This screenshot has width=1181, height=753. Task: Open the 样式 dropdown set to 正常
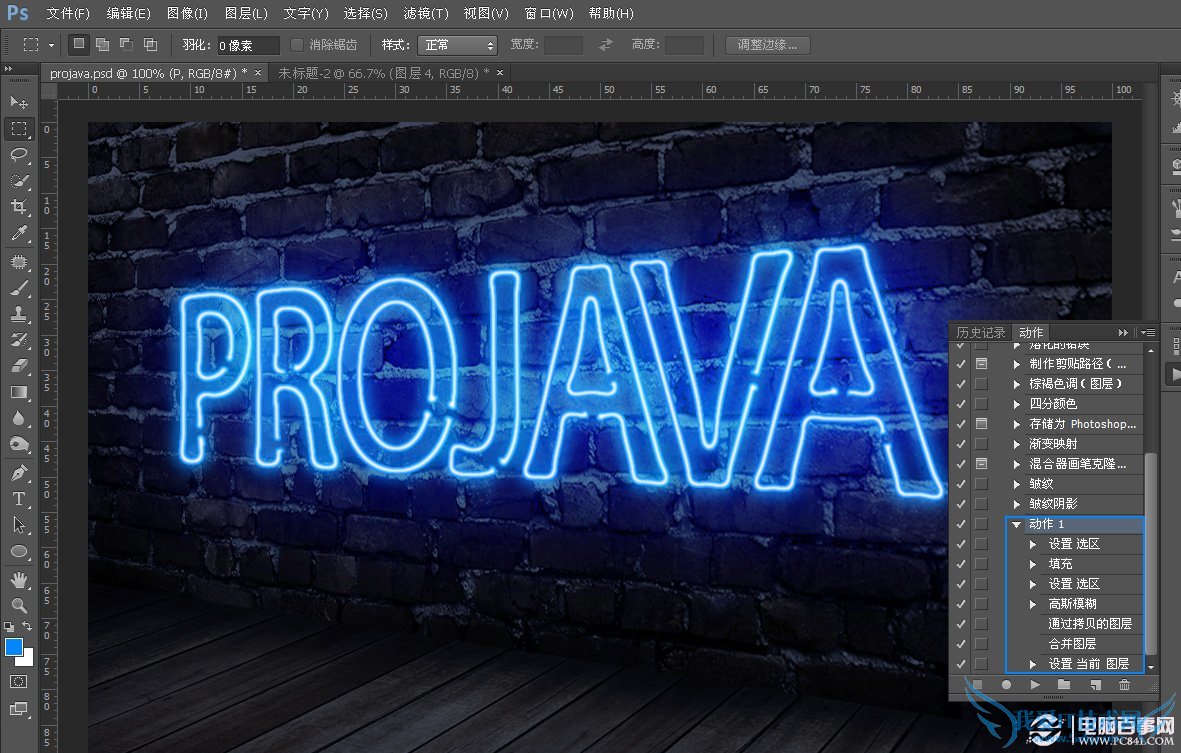pyautogui.click(x=458, y=45)
